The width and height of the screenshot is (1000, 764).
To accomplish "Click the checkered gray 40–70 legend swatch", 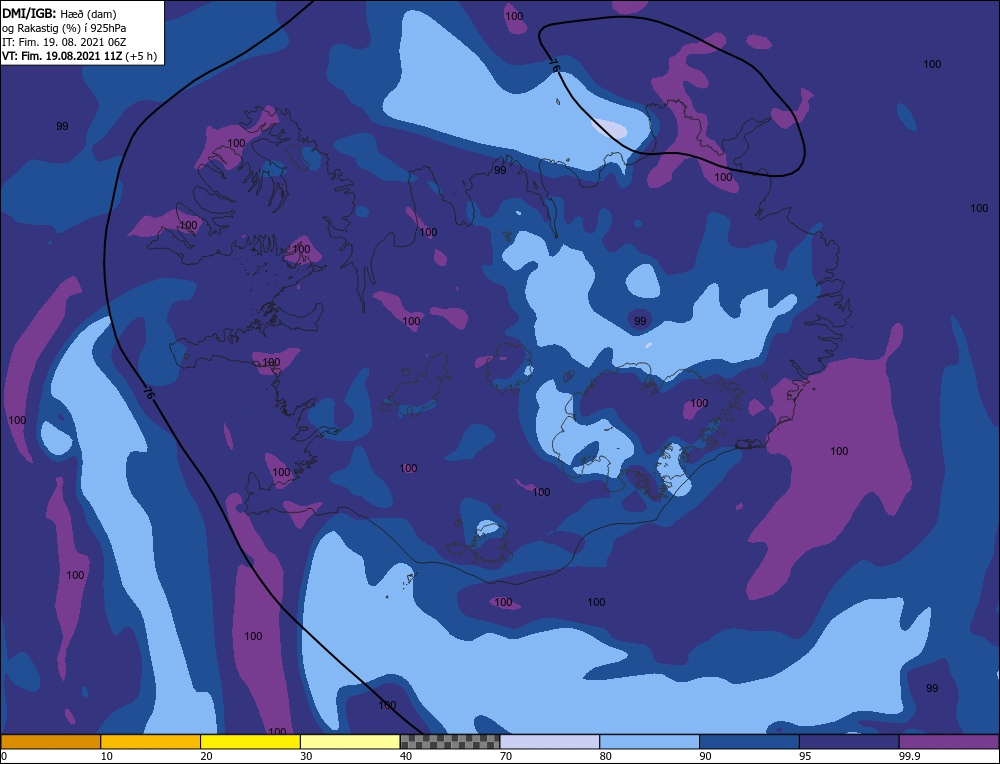I will click(450, 742).
